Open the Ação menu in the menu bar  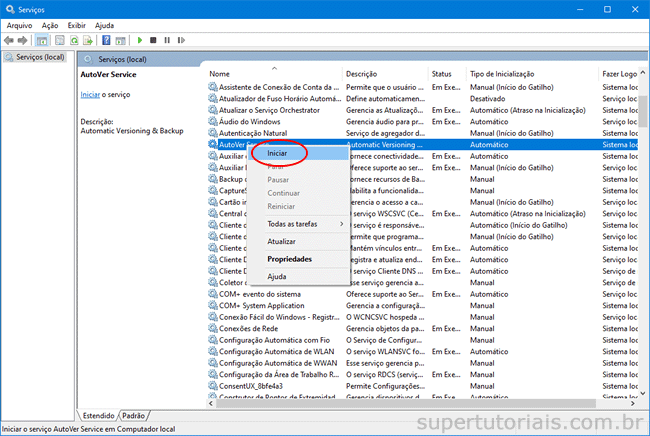point(48,24)
